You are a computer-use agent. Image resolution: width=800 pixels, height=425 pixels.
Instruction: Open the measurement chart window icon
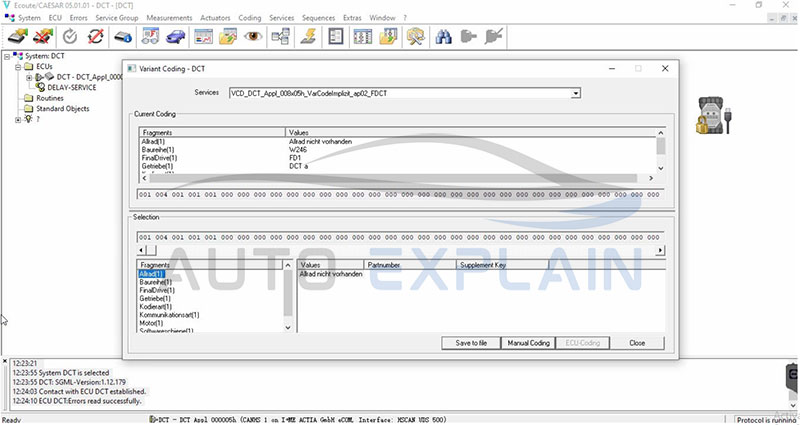pos(203,37)
